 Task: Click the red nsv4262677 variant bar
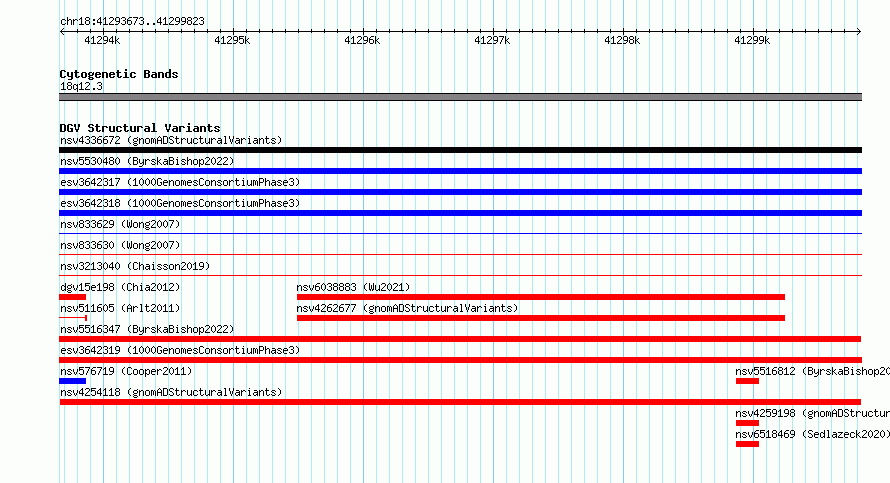click(541, 318)
